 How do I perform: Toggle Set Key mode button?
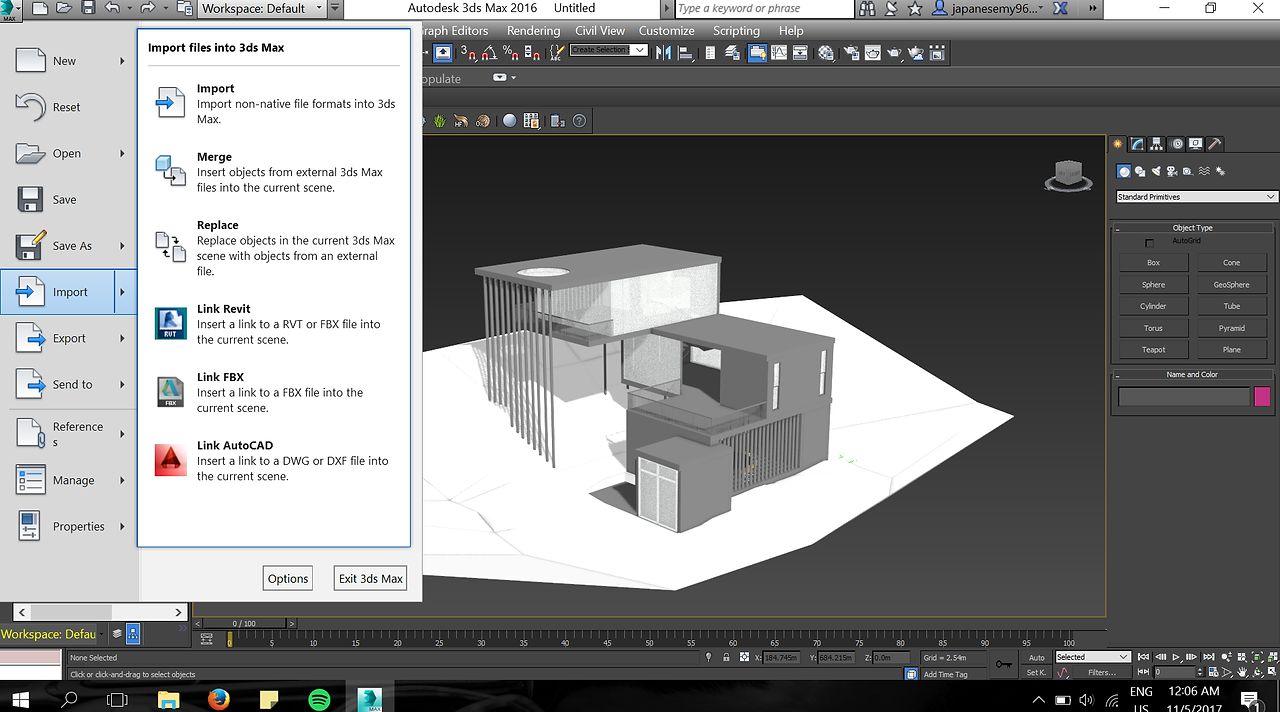(1037, 672)
